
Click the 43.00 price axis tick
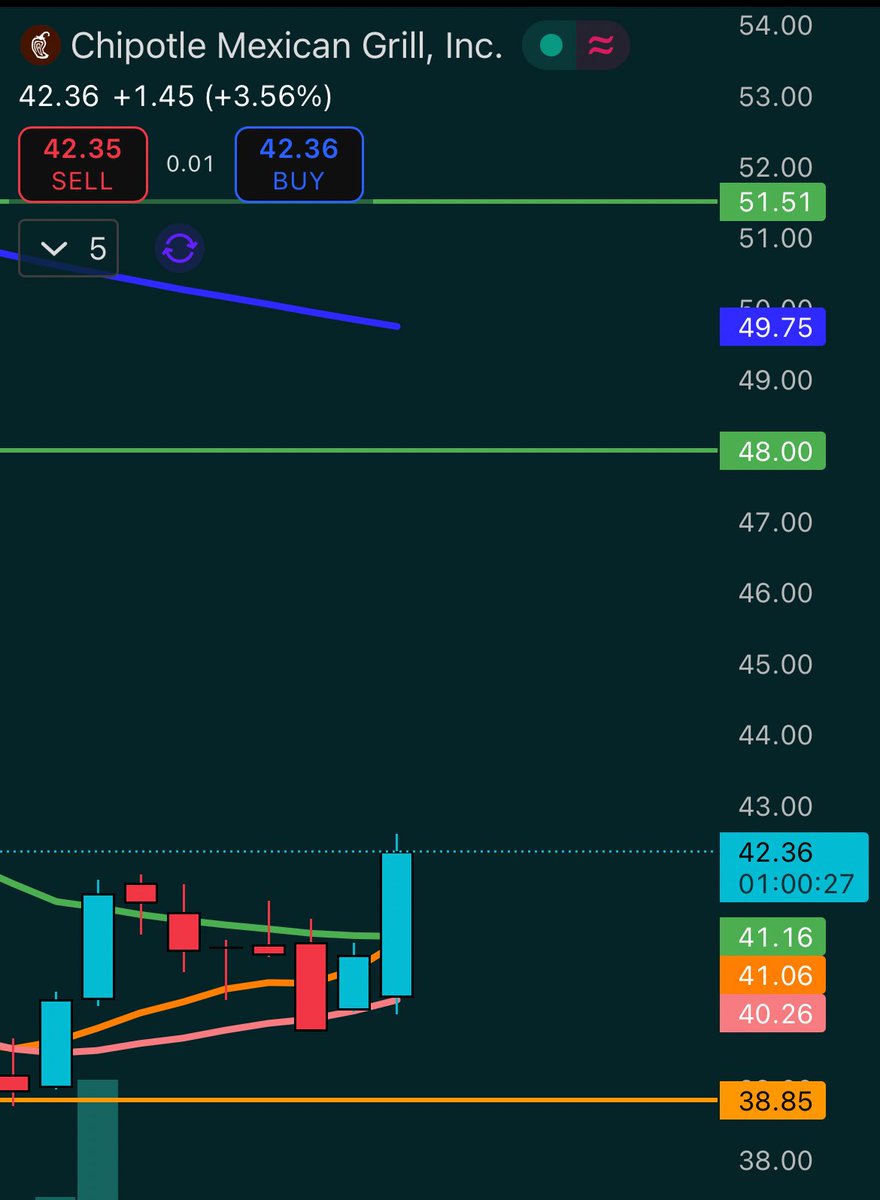pyautogui.click(x=775, y=806)
